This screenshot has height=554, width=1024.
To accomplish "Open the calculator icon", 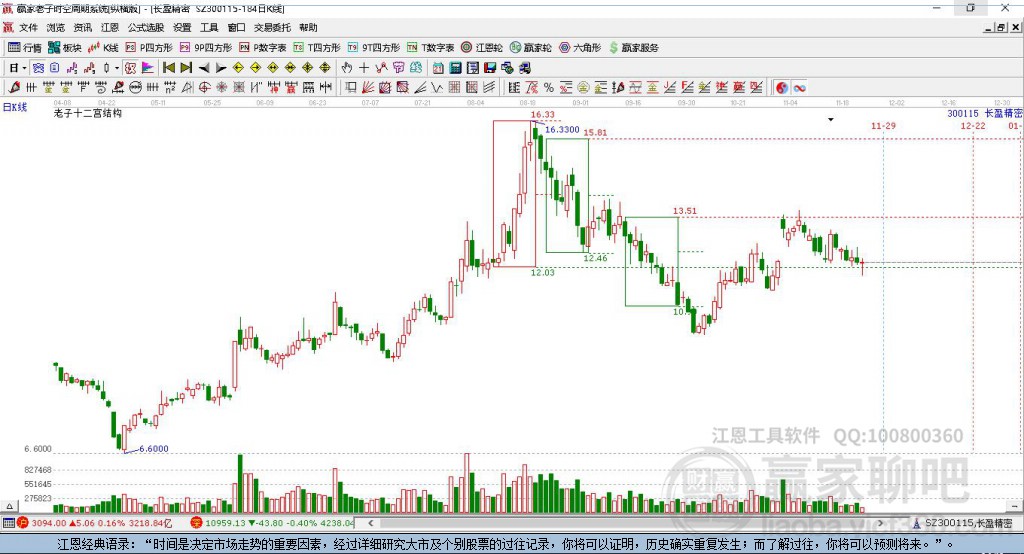I will (455, 68).
